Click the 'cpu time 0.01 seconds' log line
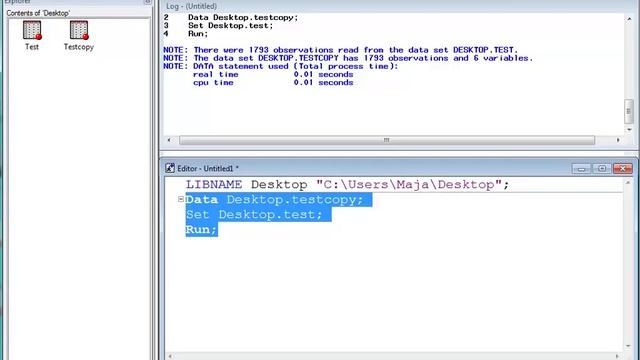Image resolution: width=640 pixels, height=360 pixels. (273, 82)
